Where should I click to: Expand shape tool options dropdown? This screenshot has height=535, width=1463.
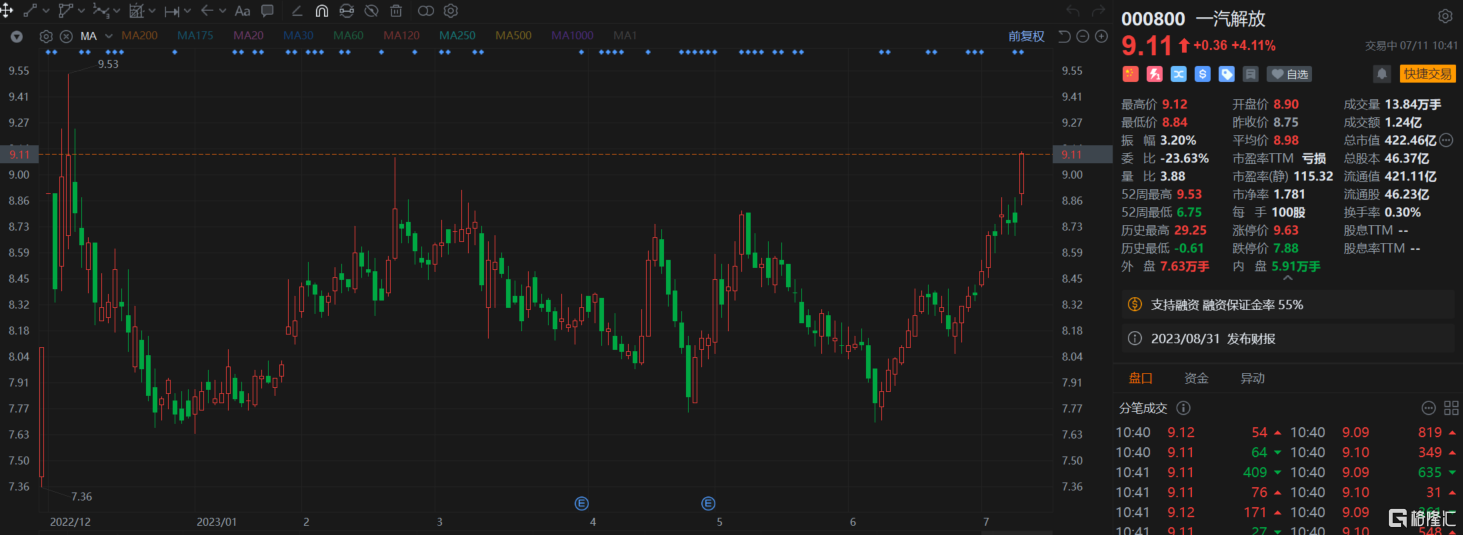tap(81, 11)
